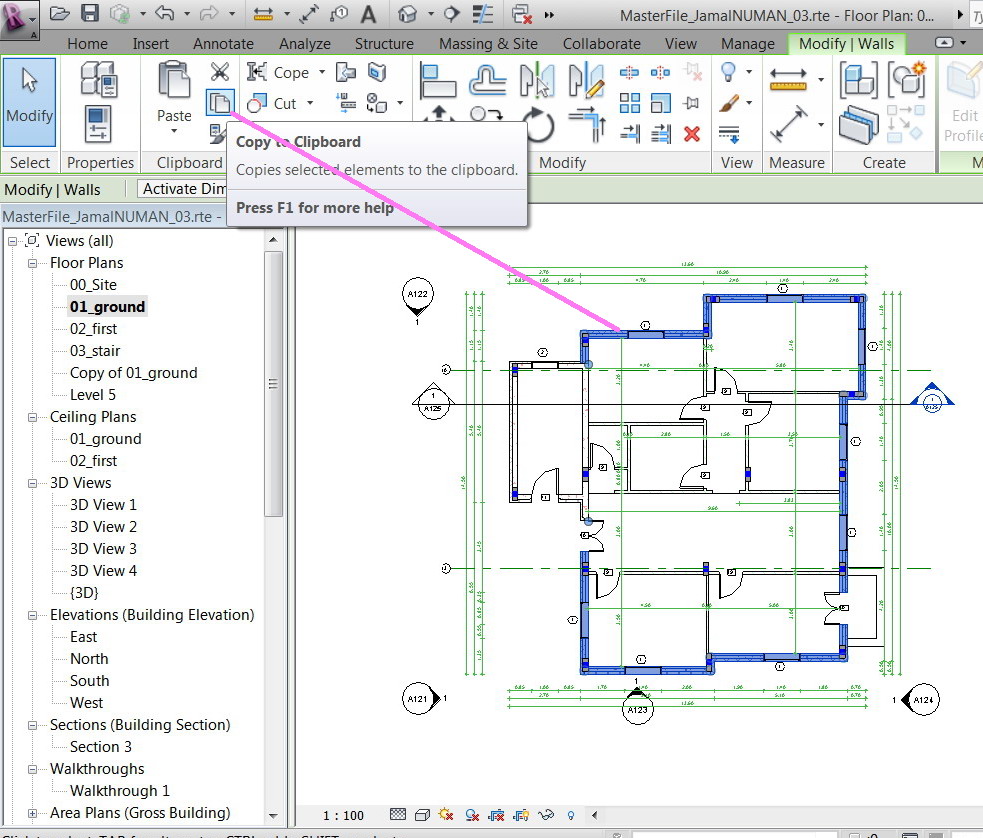Select the Align tool

tap(438, 80)
